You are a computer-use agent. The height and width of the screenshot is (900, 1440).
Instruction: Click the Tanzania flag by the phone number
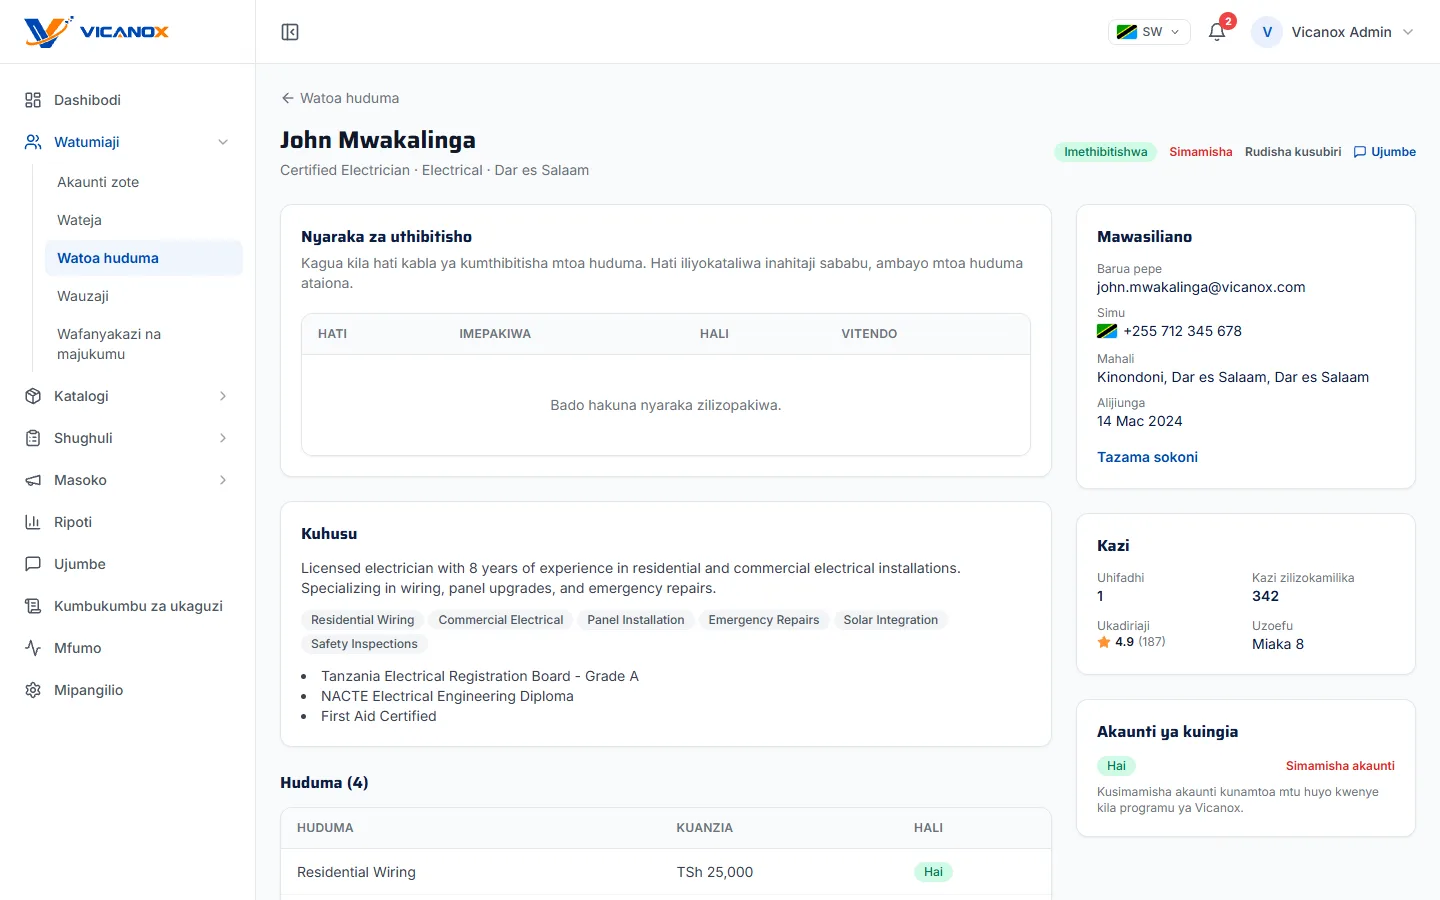[1107, 331]
